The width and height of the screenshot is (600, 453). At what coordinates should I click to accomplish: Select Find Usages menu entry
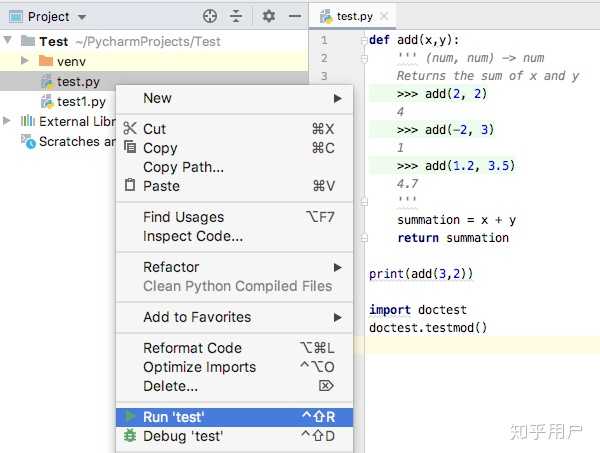click(x=184, y=217)
